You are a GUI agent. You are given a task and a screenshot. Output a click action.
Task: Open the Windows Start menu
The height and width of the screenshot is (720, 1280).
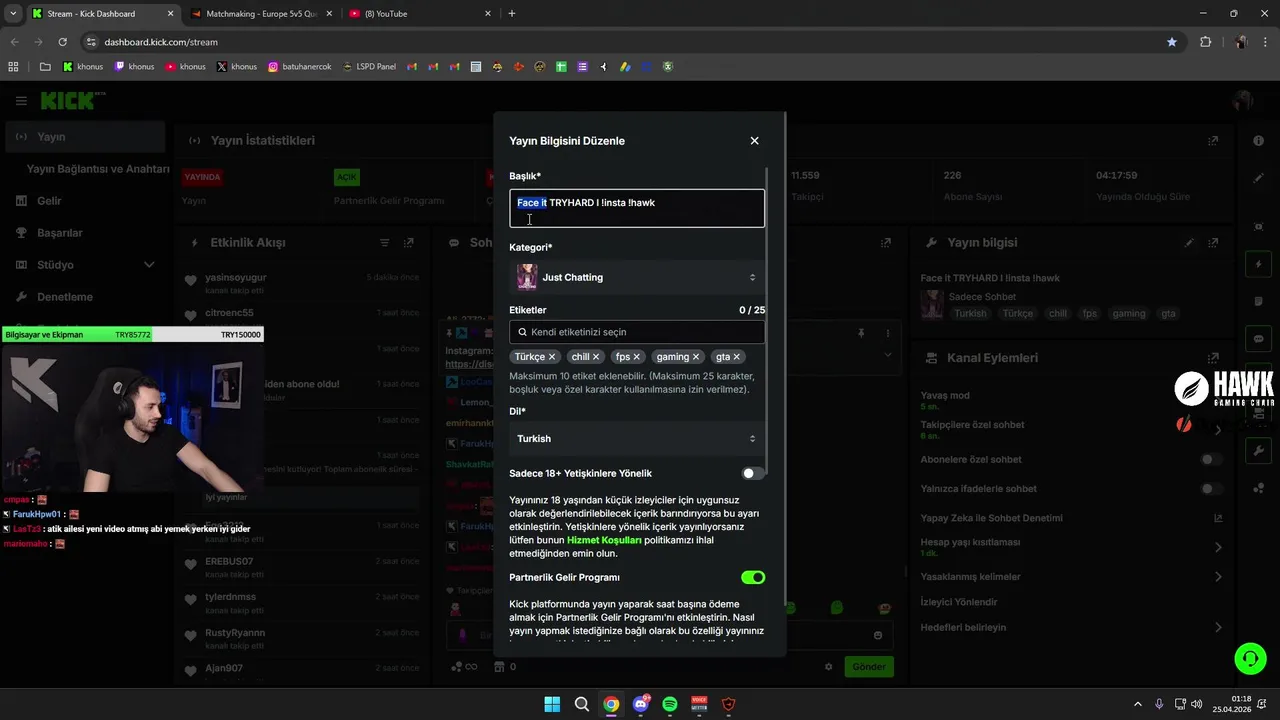coord(552,704)
